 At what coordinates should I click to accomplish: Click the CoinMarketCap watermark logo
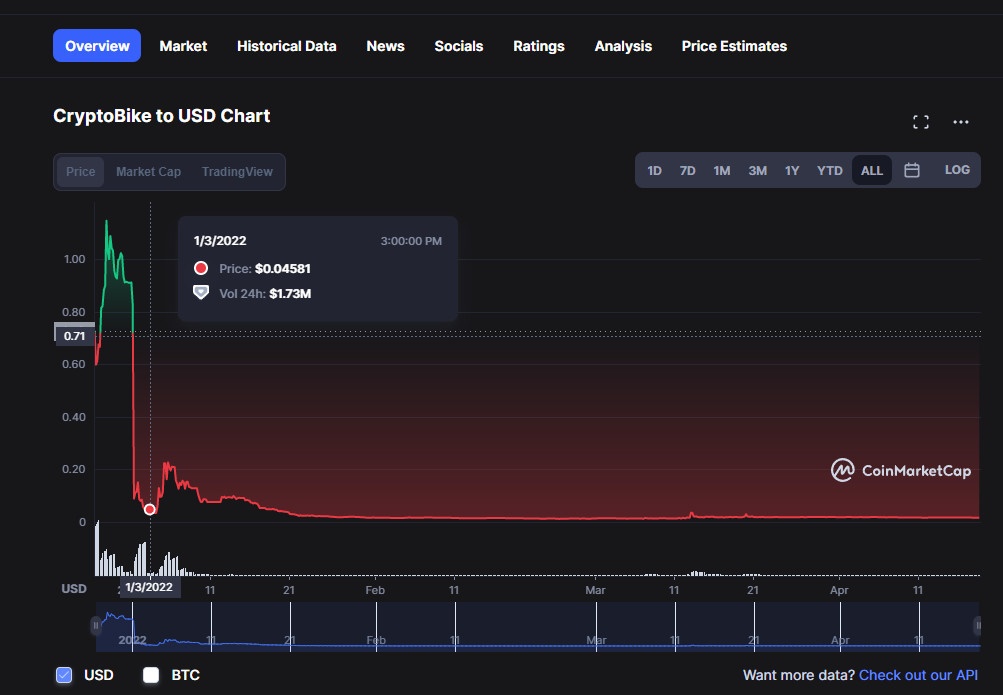(901, 470)
